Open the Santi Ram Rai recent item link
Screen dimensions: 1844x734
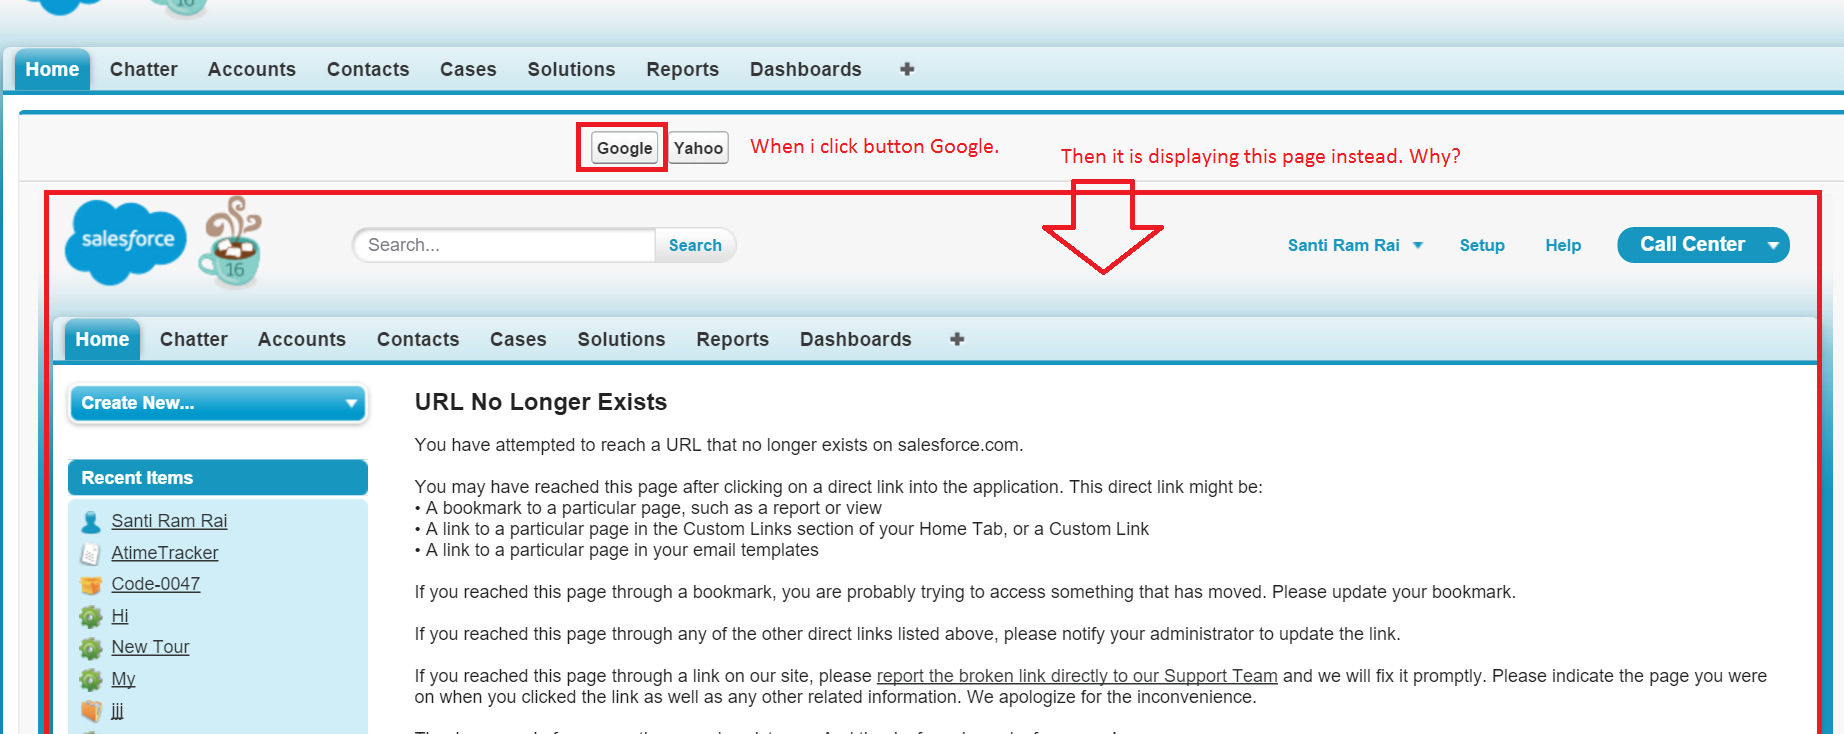tap(169, 521)
